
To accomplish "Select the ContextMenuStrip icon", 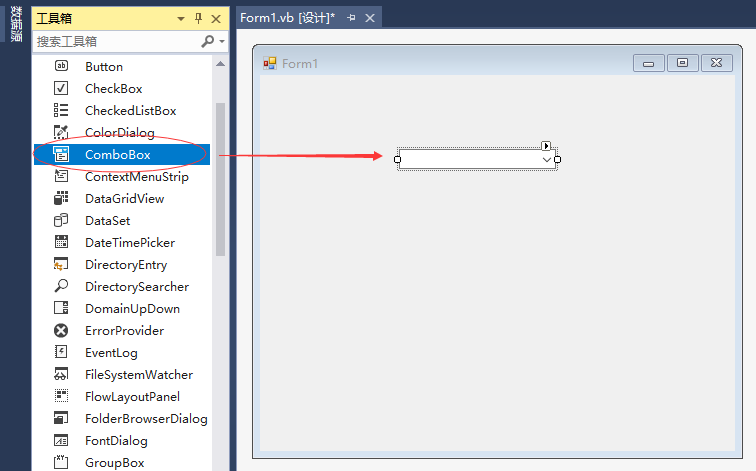I will click(61, 176).
